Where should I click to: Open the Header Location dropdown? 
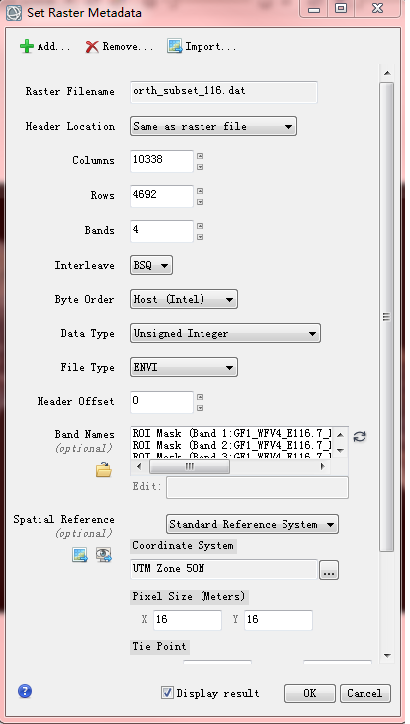(x=213, y=127)
